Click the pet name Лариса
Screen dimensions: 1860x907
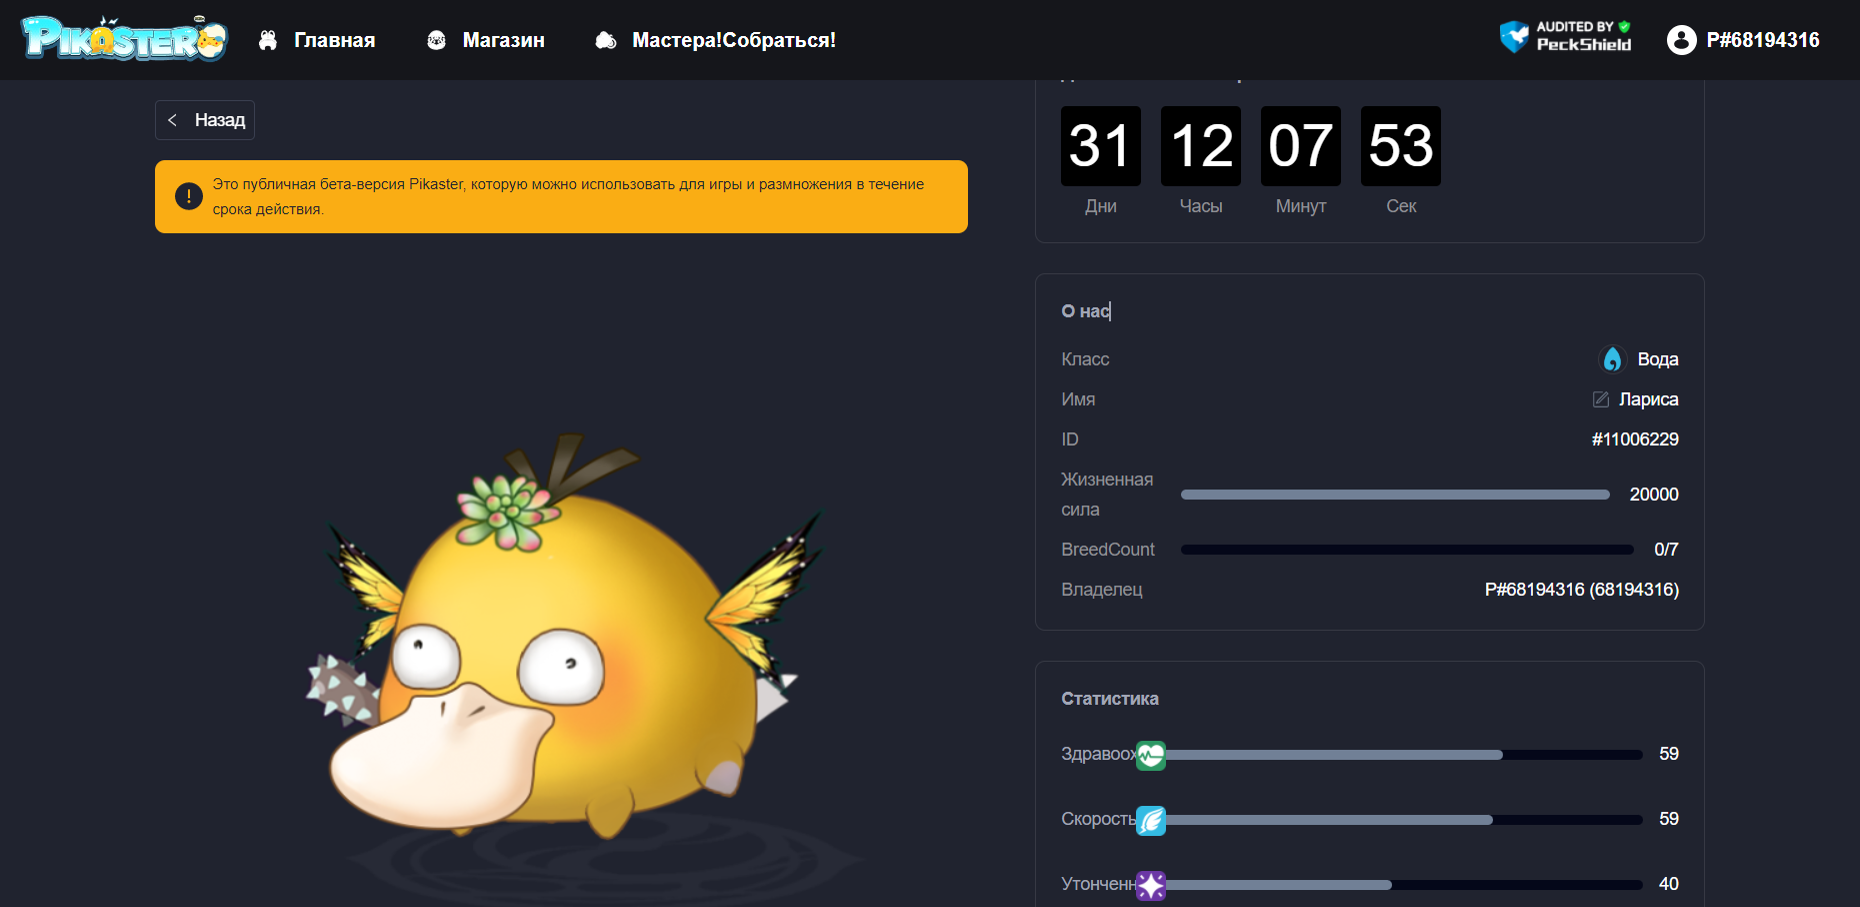(x=1649, y=399)
